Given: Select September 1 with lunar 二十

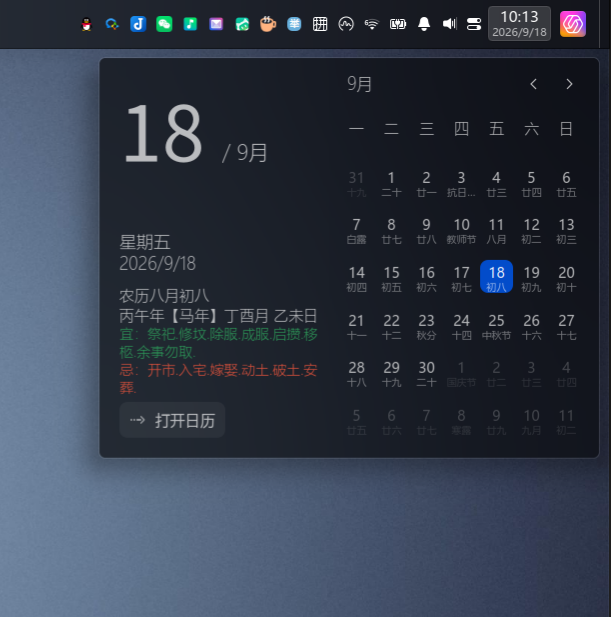Looking at the screenshot, I should 391,184.
